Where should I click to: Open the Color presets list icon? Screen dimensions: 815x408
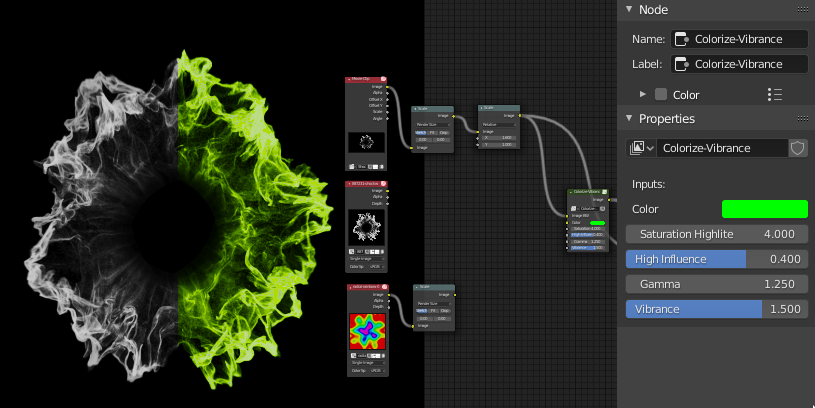(774, 94)
